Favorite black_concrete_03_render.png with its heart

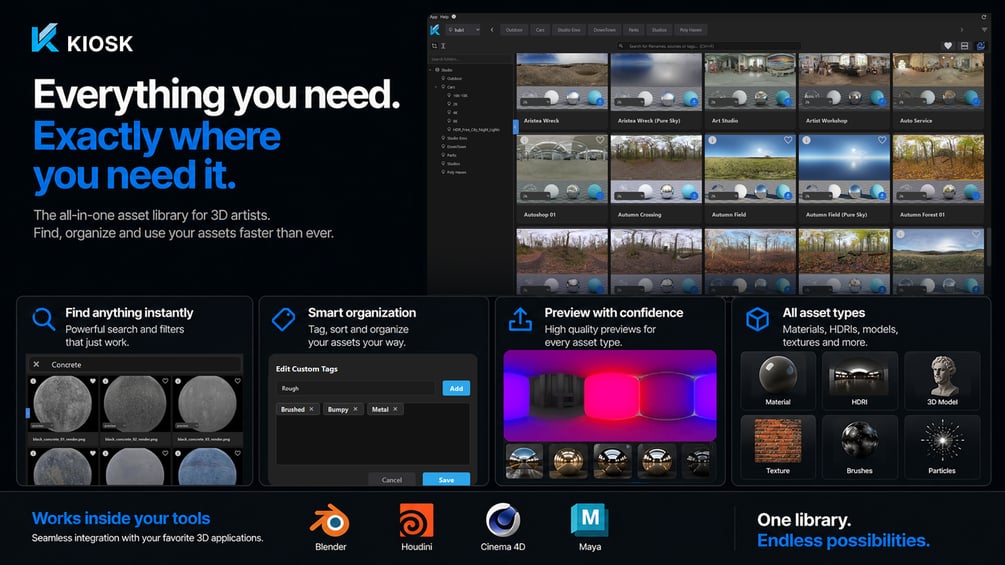(x=238, y=381)
